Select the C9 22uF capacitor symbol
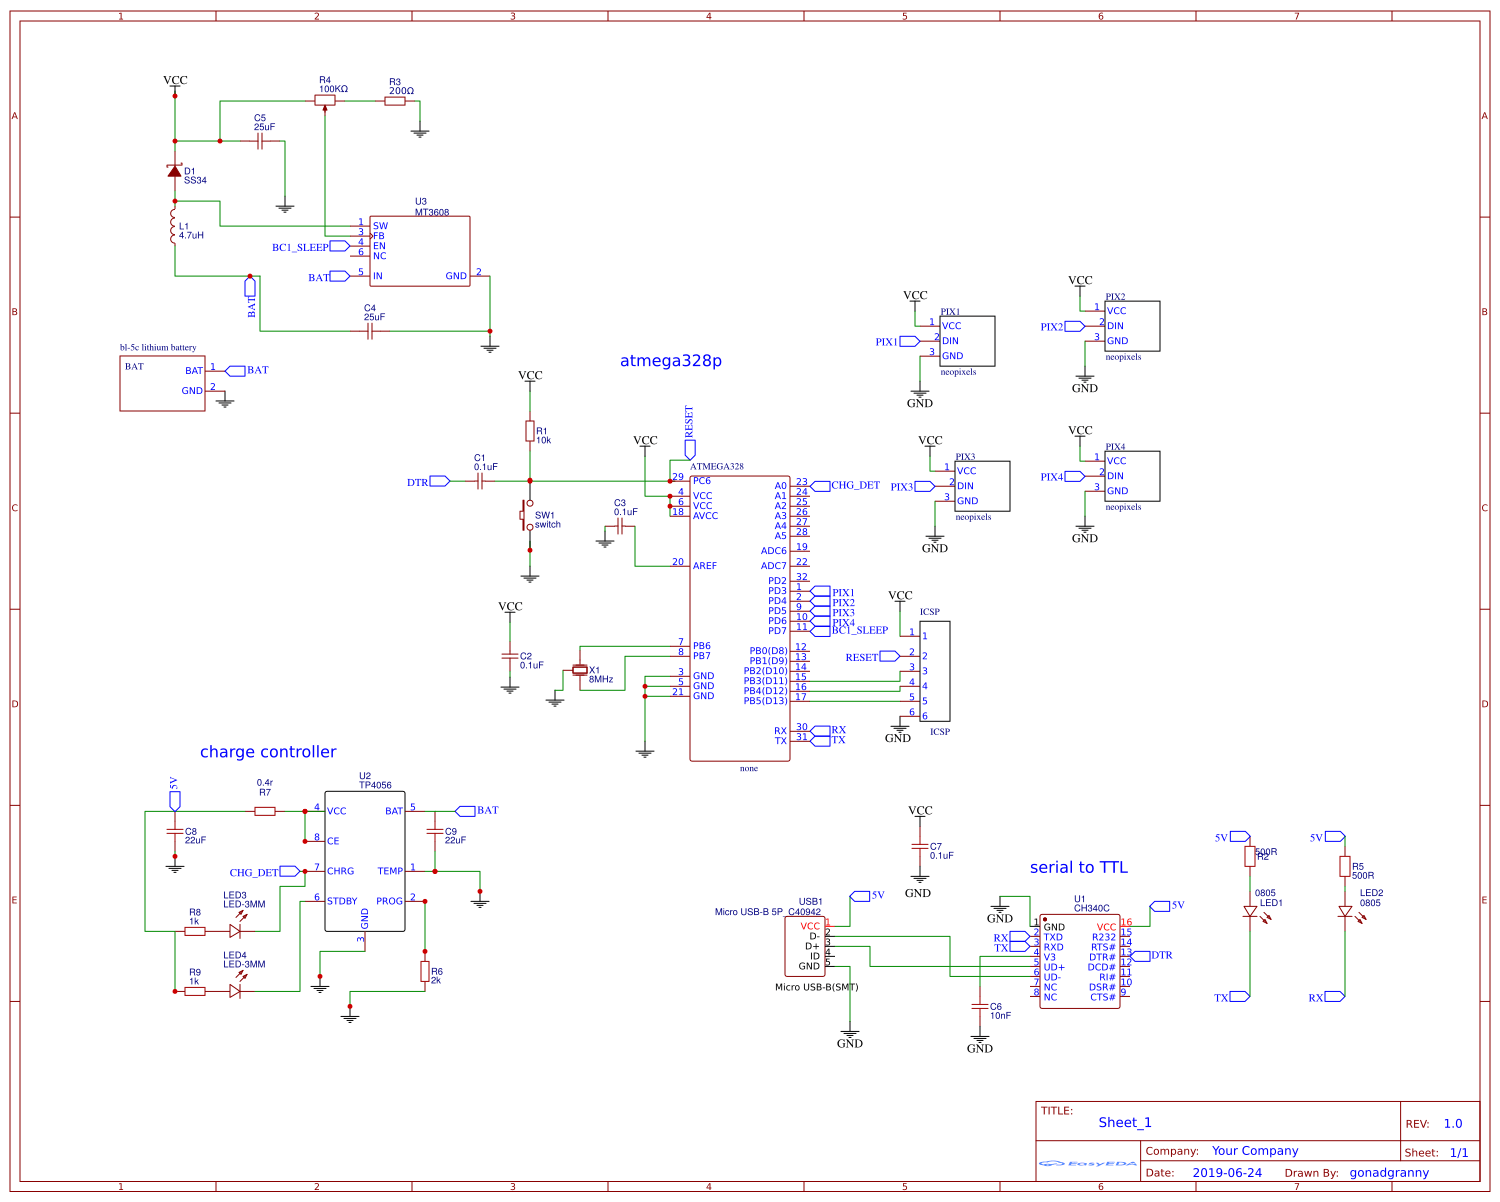 (x=435, y=831)
